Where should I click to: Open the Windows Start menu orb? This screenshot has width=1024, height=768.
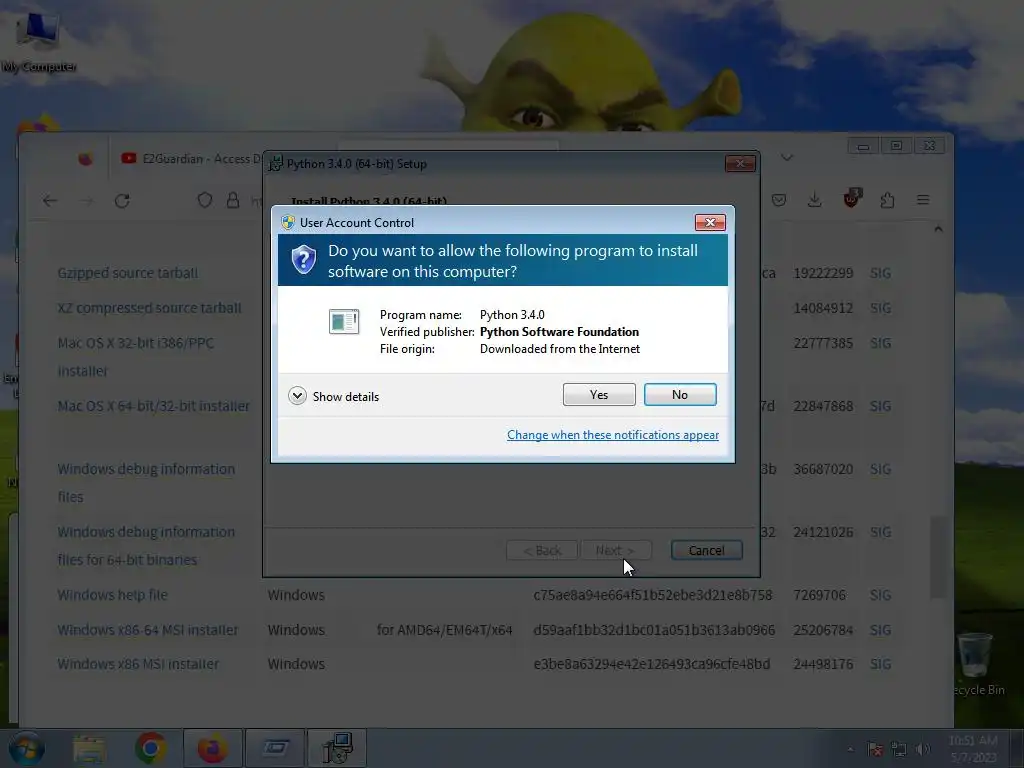(x=25, y=748)
